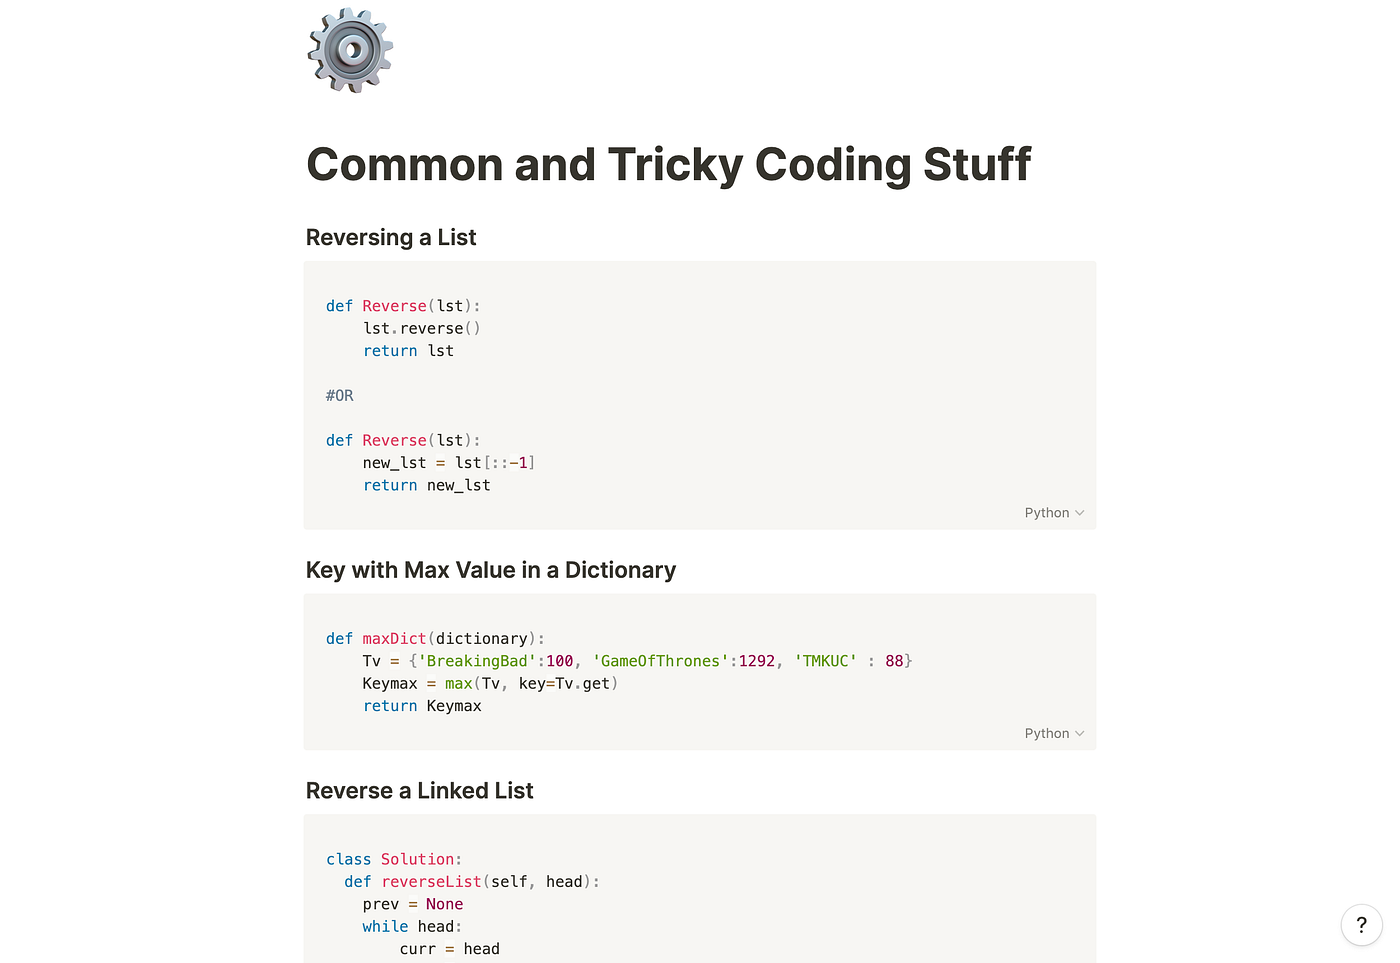Viewport: 1400px width, 963px height.
Task: Place cursor in the Tv dictionary line
Action: (x=638, y=662)
